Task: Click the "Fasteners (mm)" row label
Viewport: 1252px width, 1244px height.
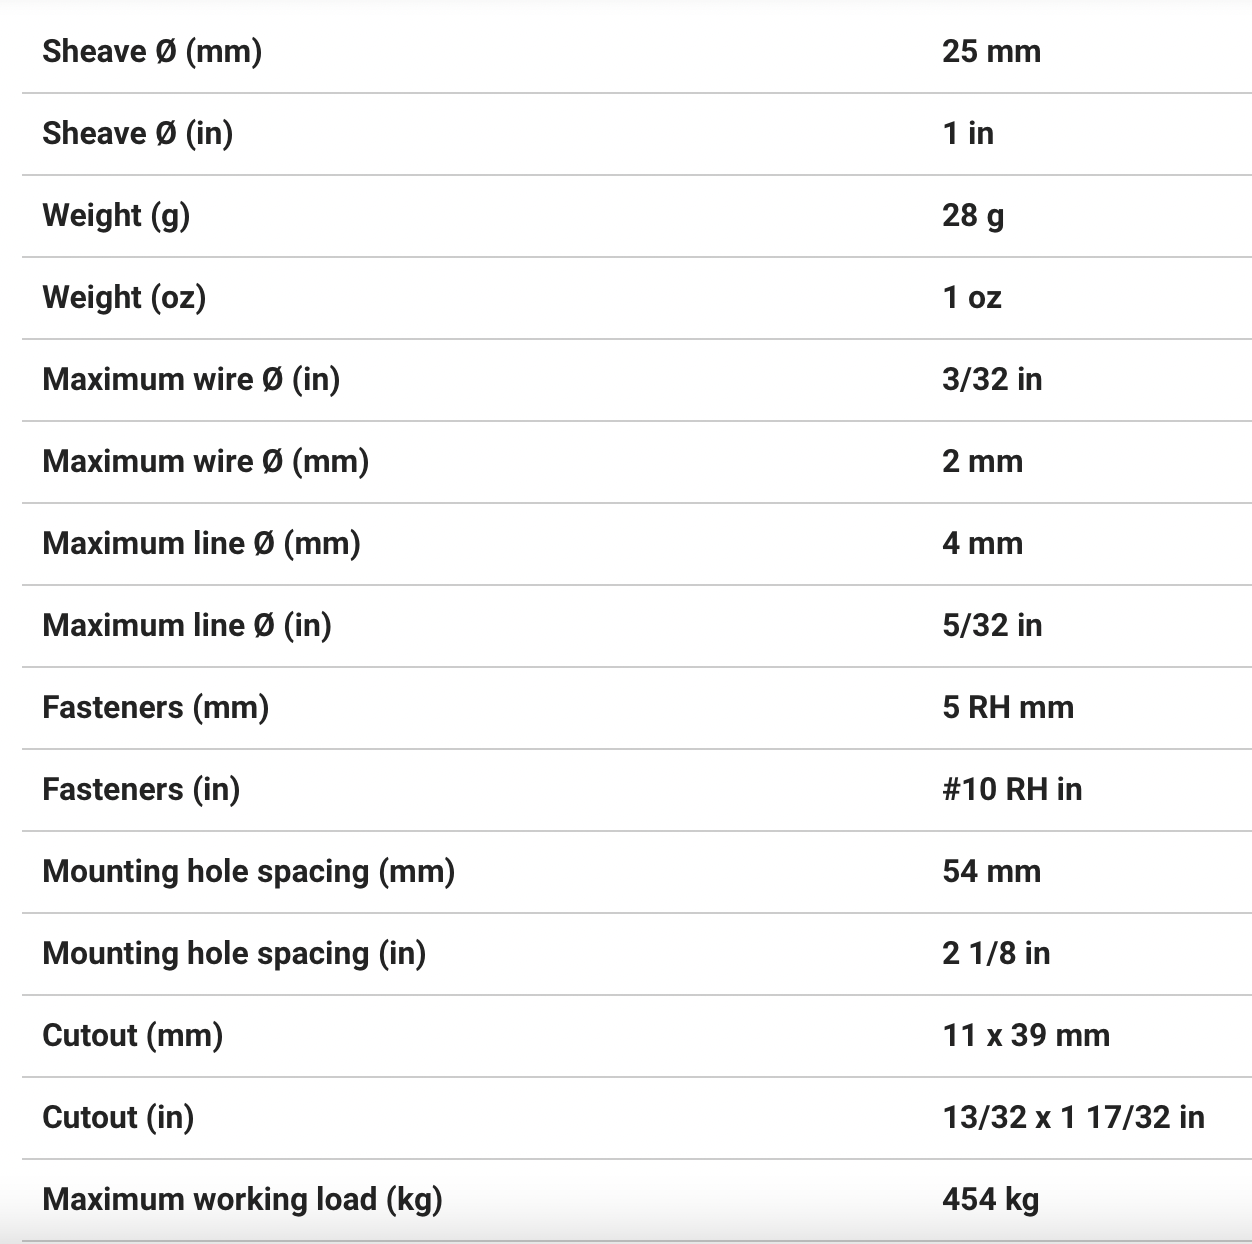Action: click(155, 707)
